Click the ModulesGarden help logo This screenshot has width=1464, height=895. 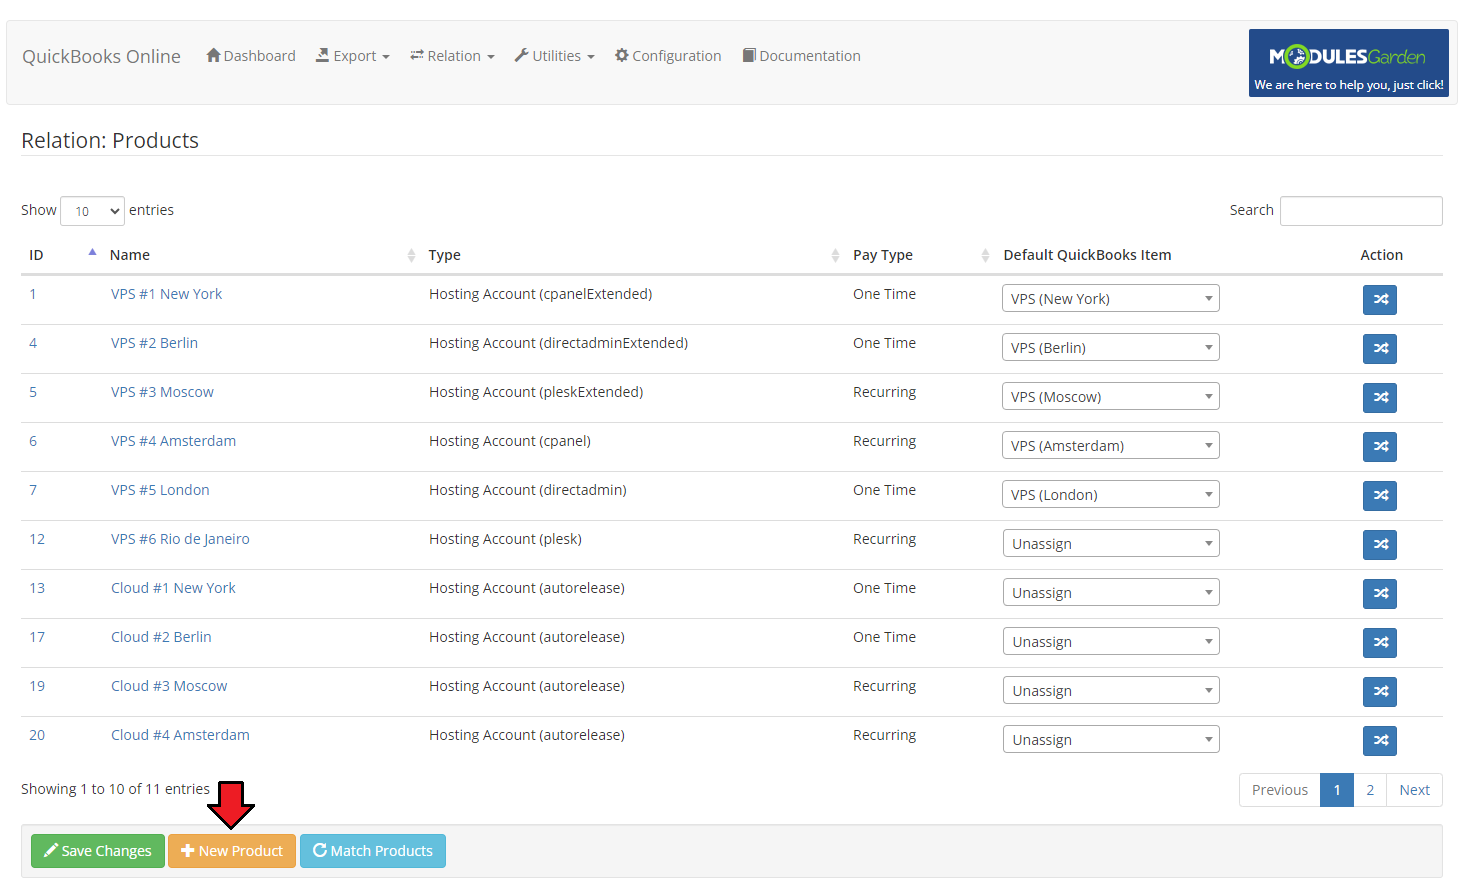pyautogui.click(x=1348, y=63)
